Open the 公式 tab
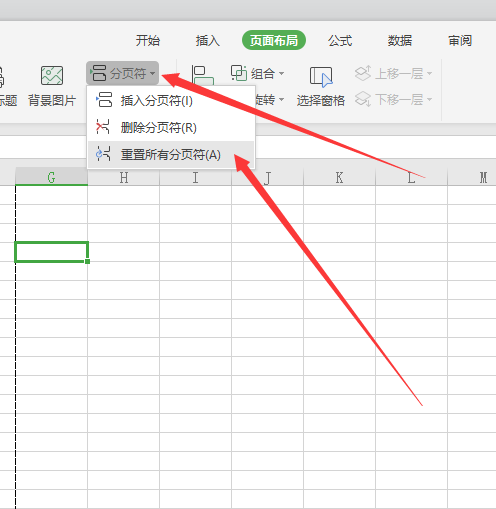 tap(340, 41)
